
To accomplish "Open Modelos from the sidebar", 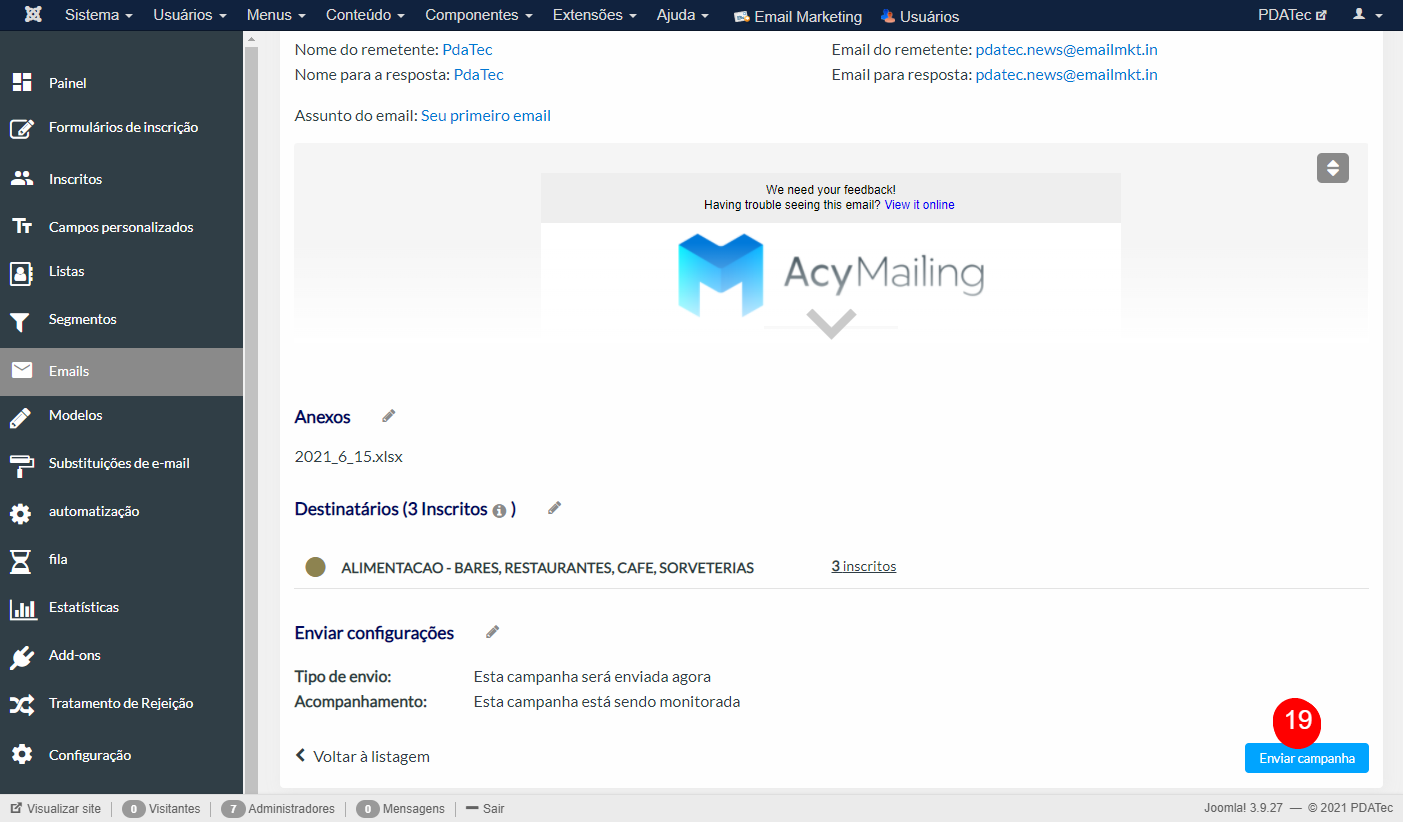I will click(76, 415).
